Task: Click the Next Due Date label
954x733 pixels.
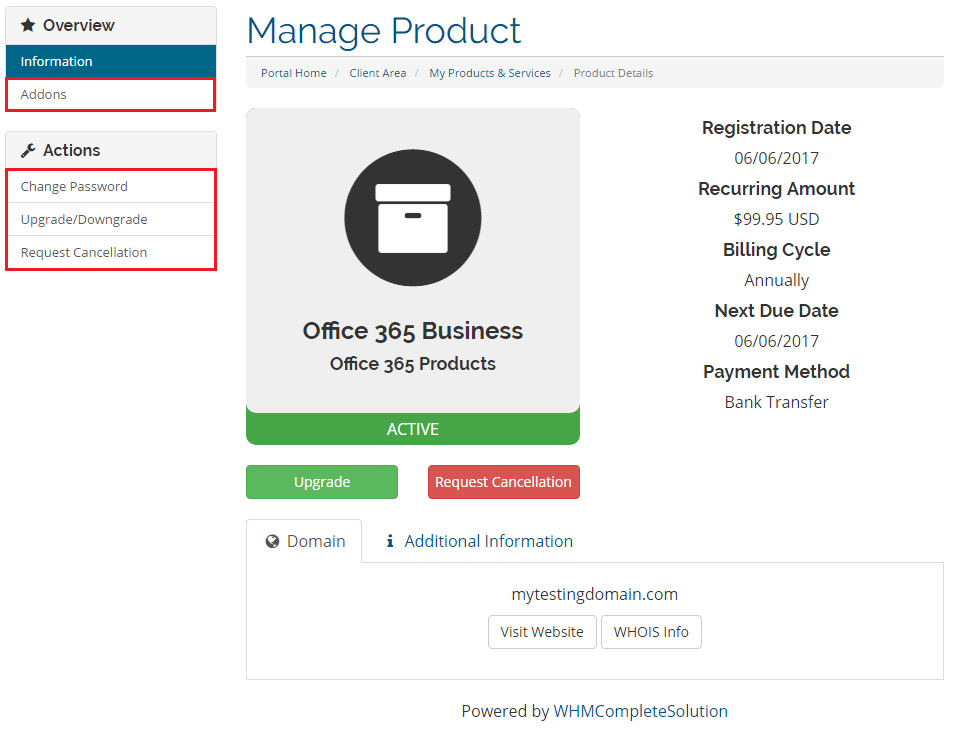Action: 776,311
